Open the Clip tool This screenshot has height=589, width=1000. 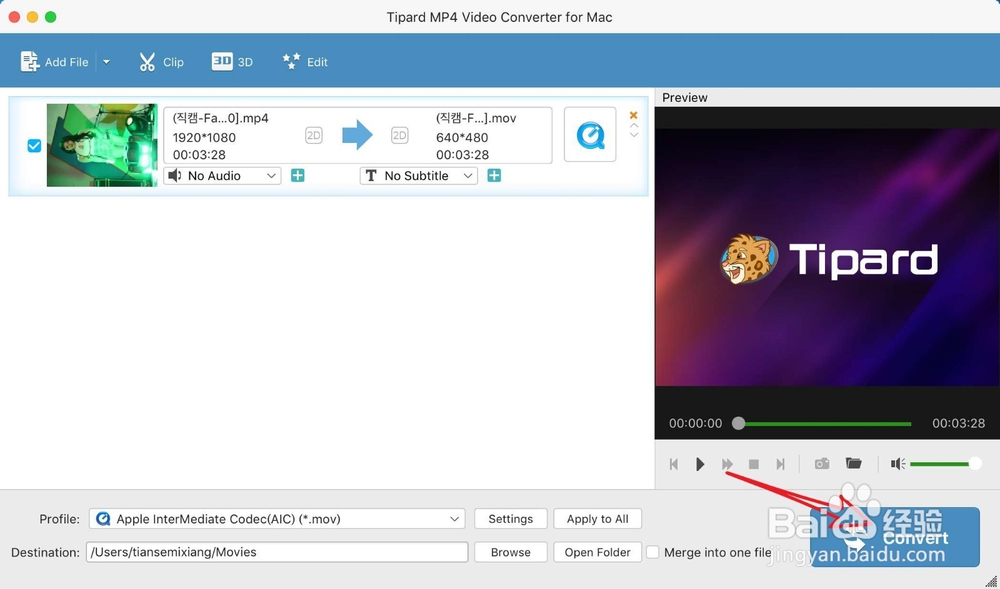[161, 62]
